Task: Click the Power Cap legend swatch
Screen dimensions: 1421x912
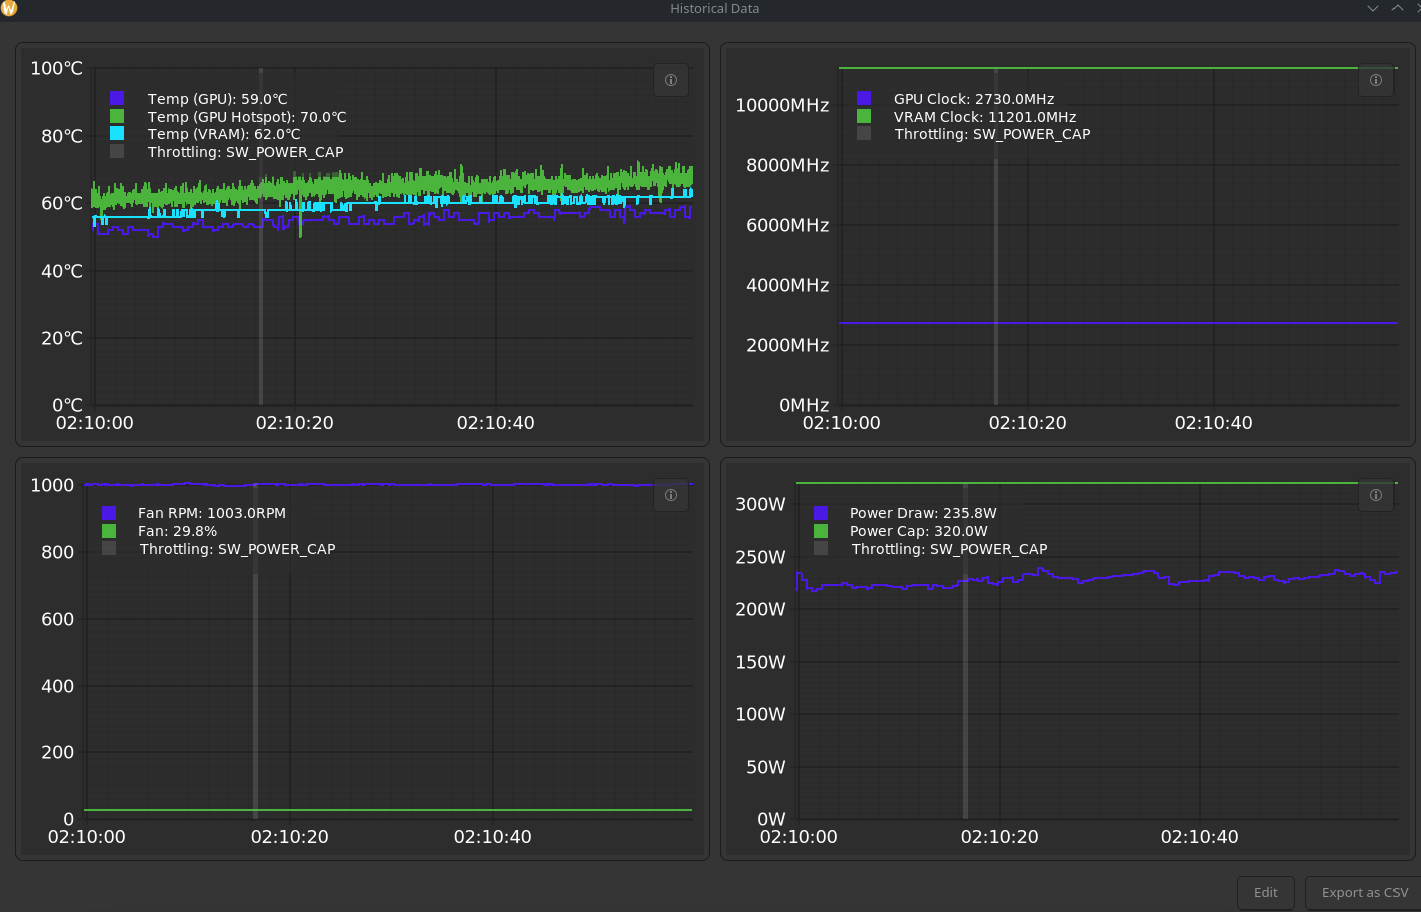Action: pos(821,531)
